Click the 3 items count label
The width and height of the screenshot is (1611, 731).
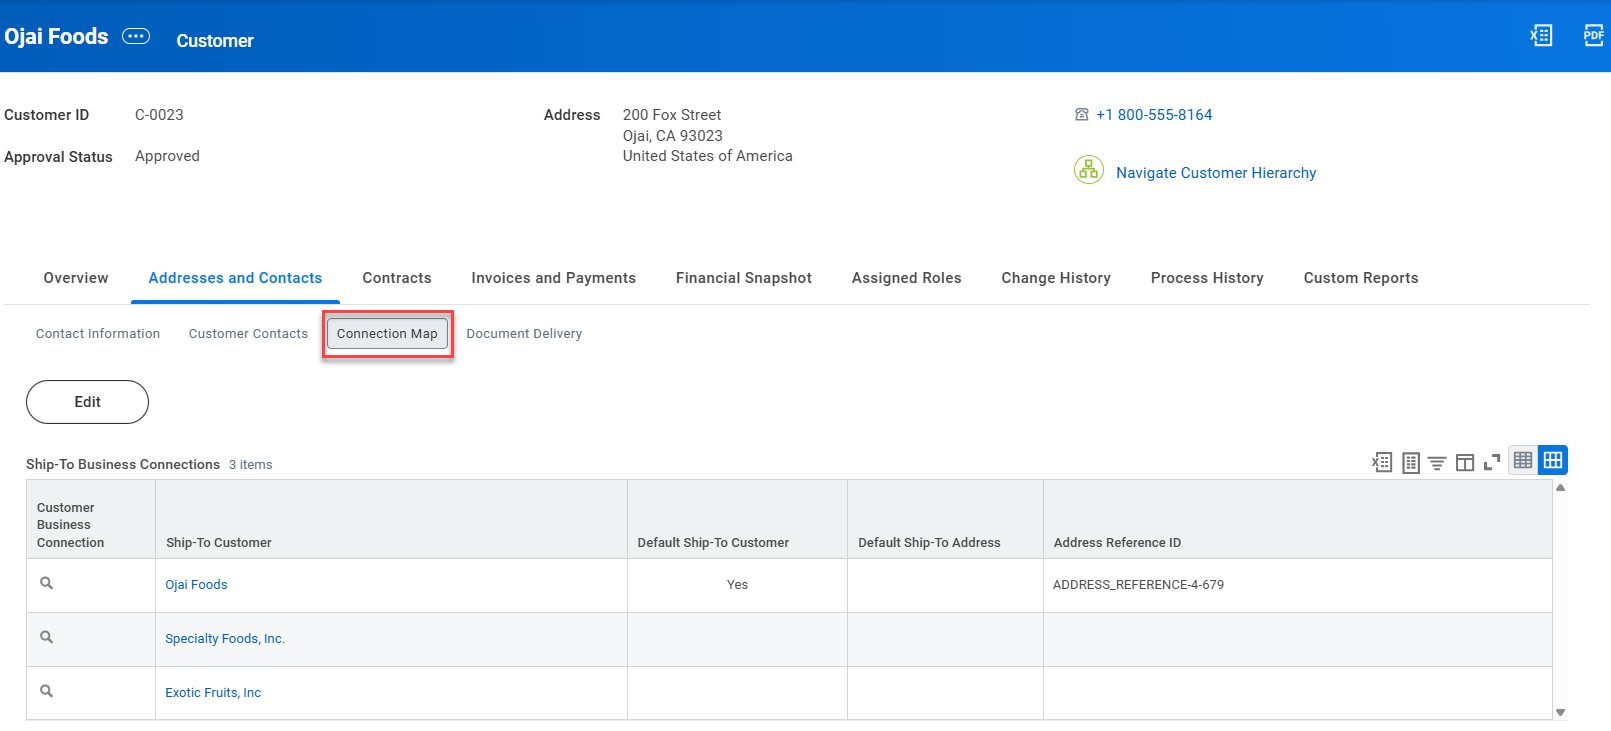coord(250,465)
